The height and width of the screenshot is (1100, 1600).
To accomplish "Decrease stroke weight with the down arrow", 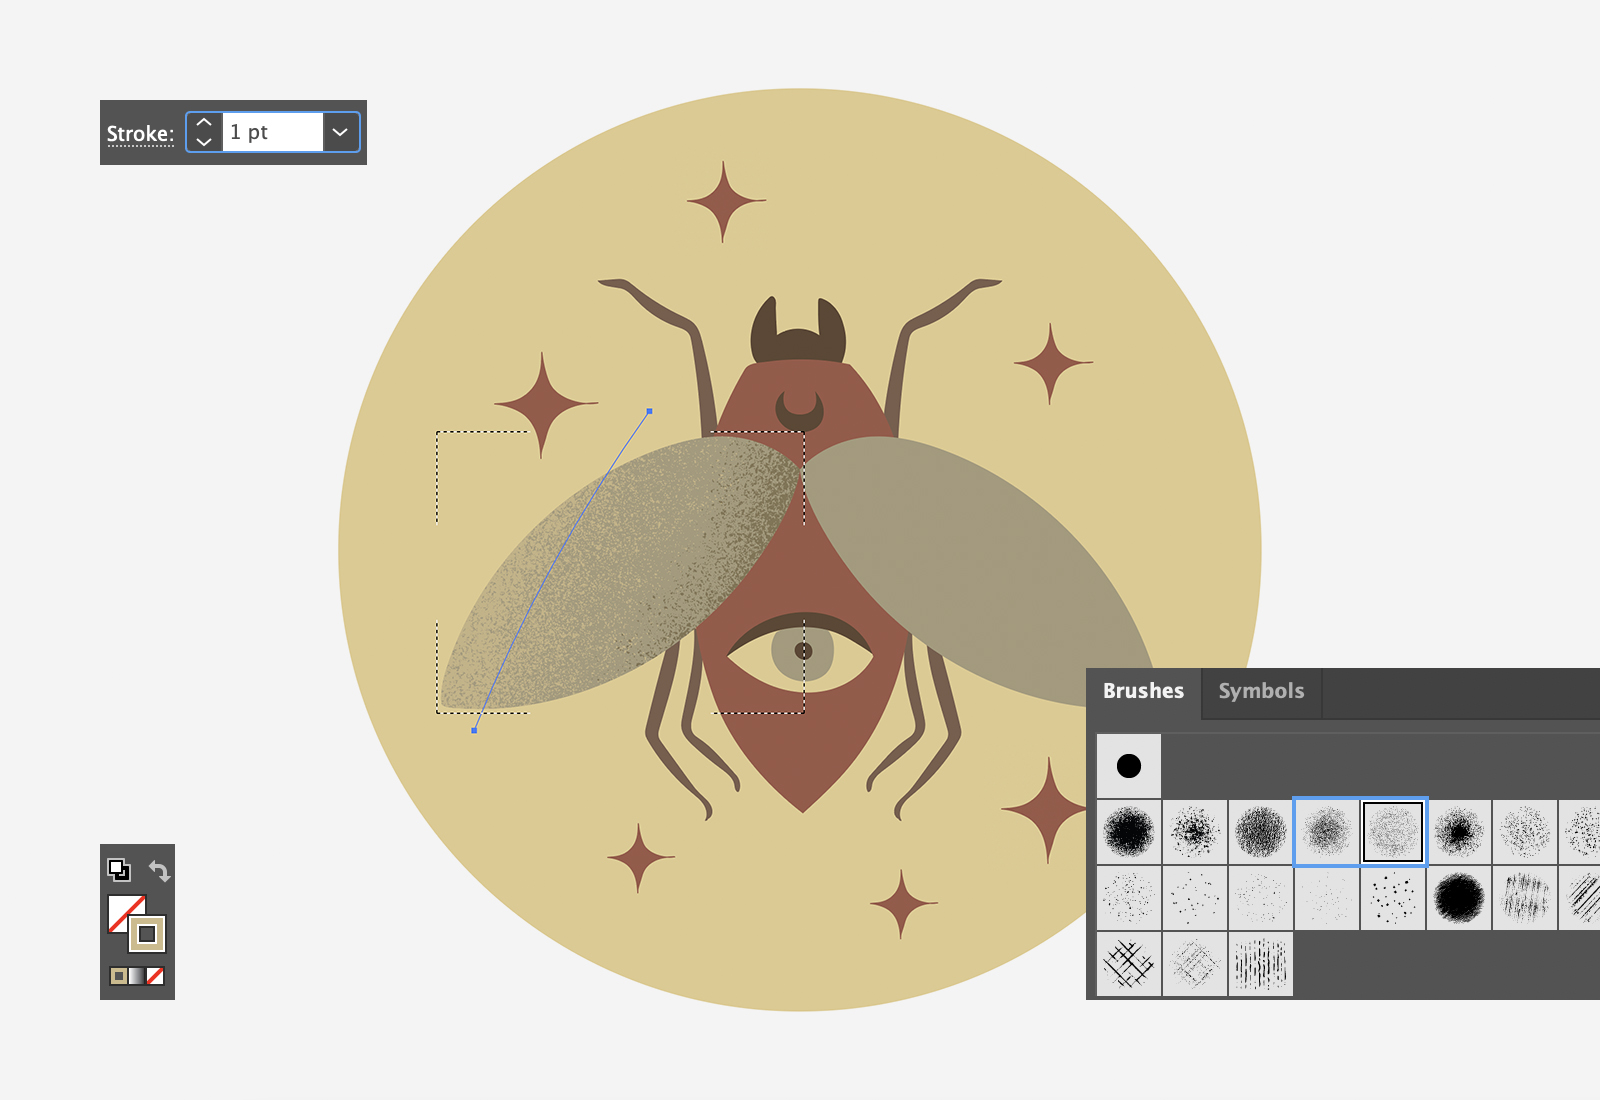I will pyautogui.click(x=204, y=141).
